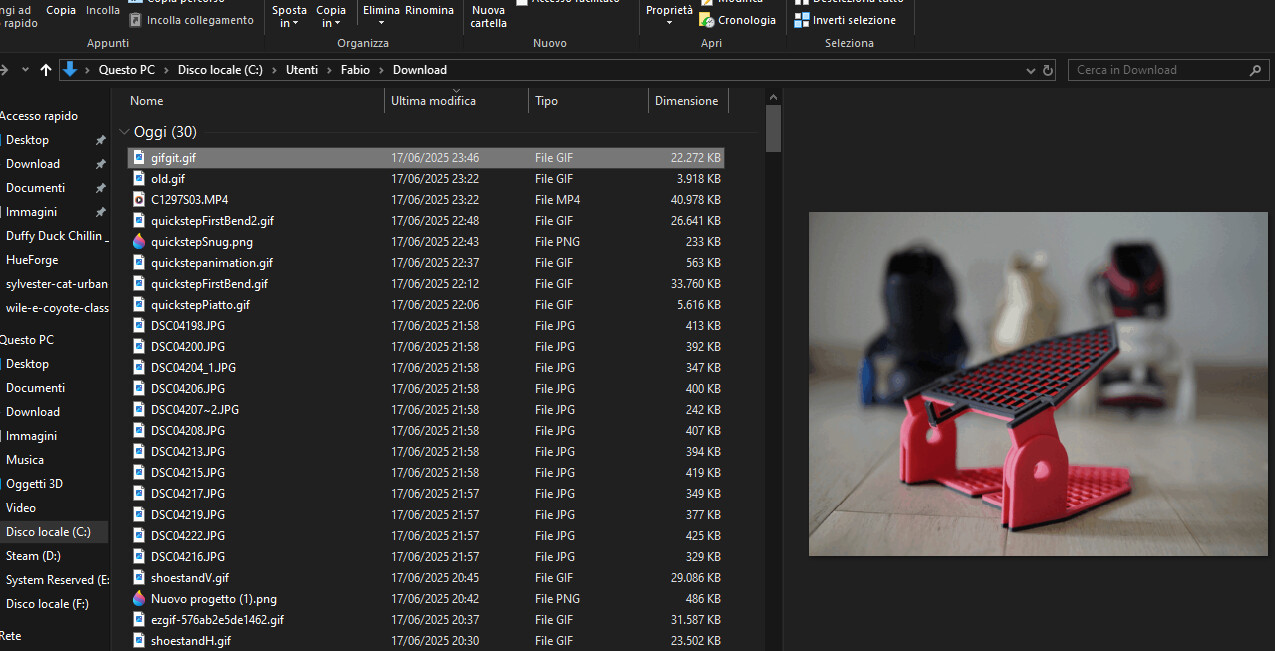Select the file name DSC04222.JPG

point(188,536)
